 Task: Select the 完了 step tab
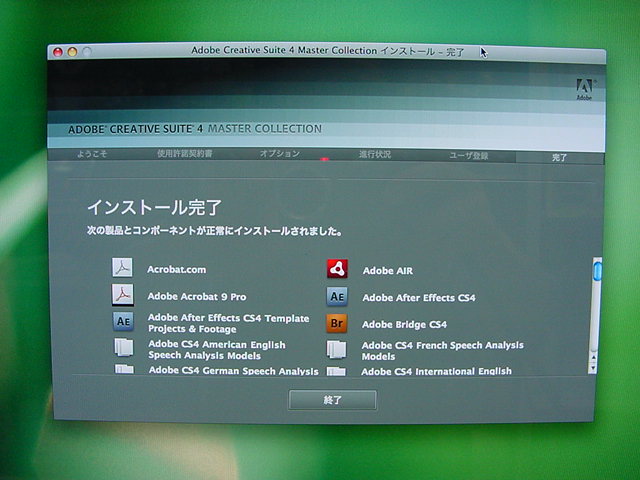[560, 157]
